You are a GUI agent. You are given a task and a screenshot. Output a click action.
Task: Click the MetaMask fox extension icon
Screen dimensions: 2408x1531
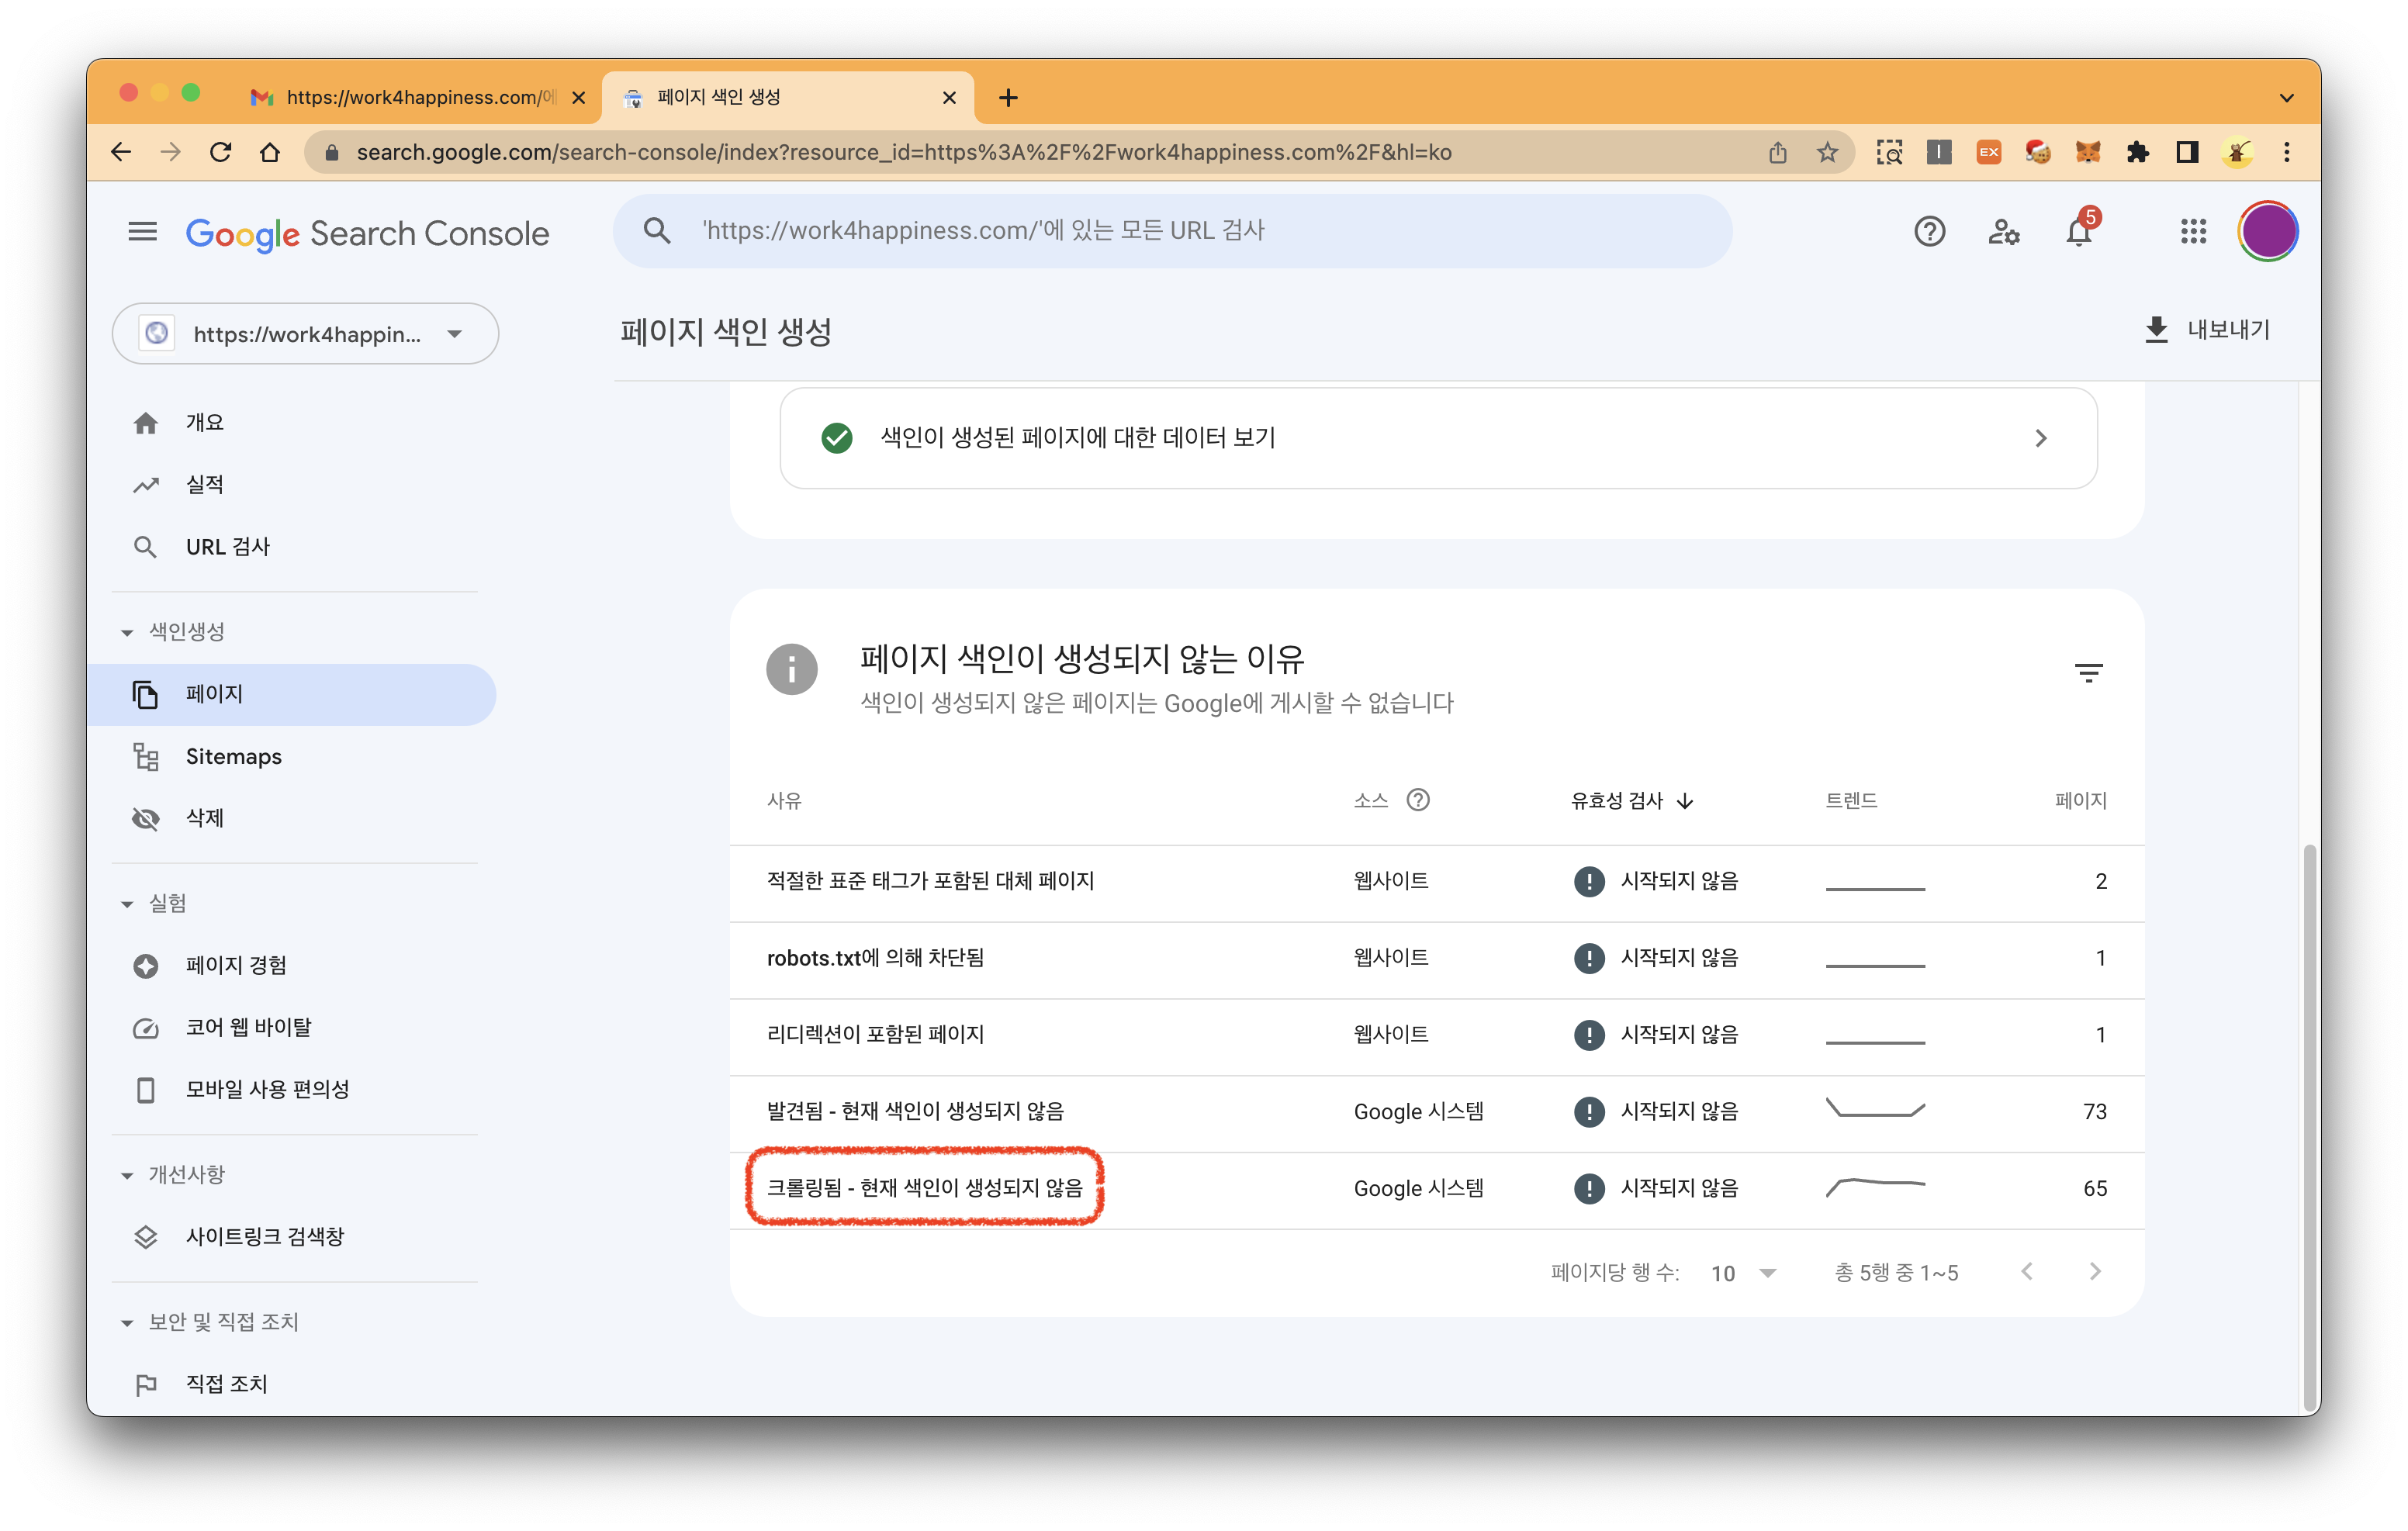(2088, 152)
